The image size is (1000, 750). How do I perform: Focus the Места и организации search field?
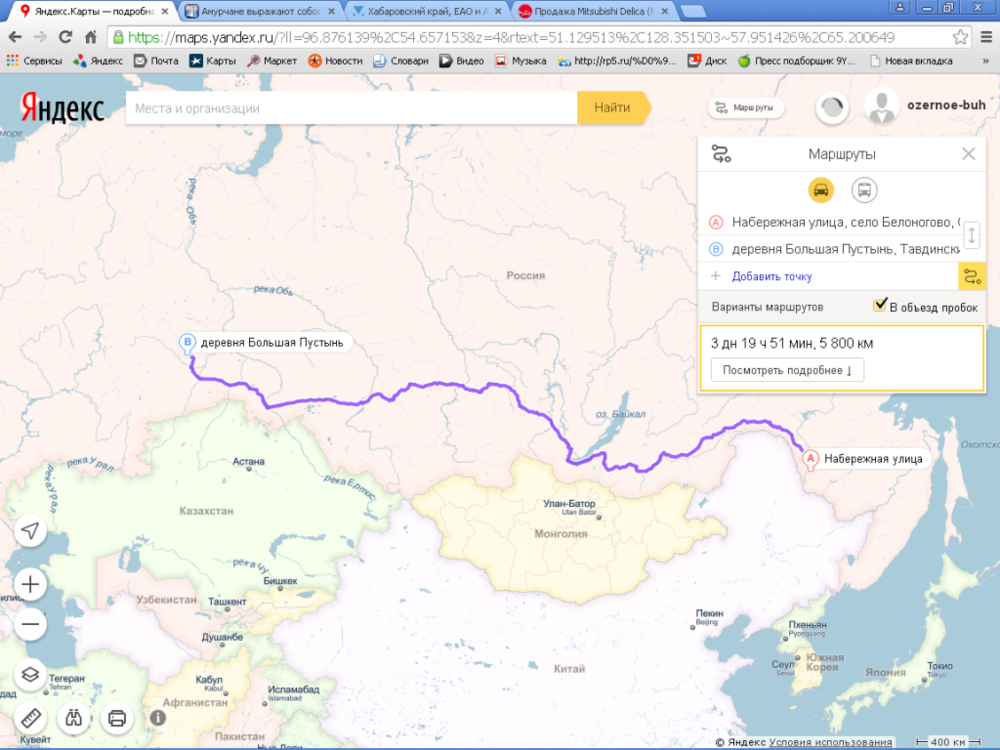coord(351,108)
